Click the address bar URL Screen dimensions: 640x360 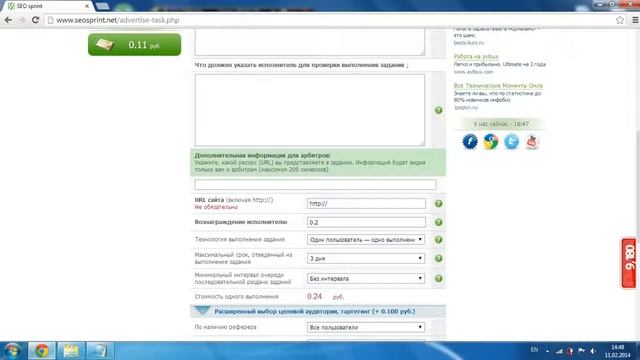(x=118, y=20)
